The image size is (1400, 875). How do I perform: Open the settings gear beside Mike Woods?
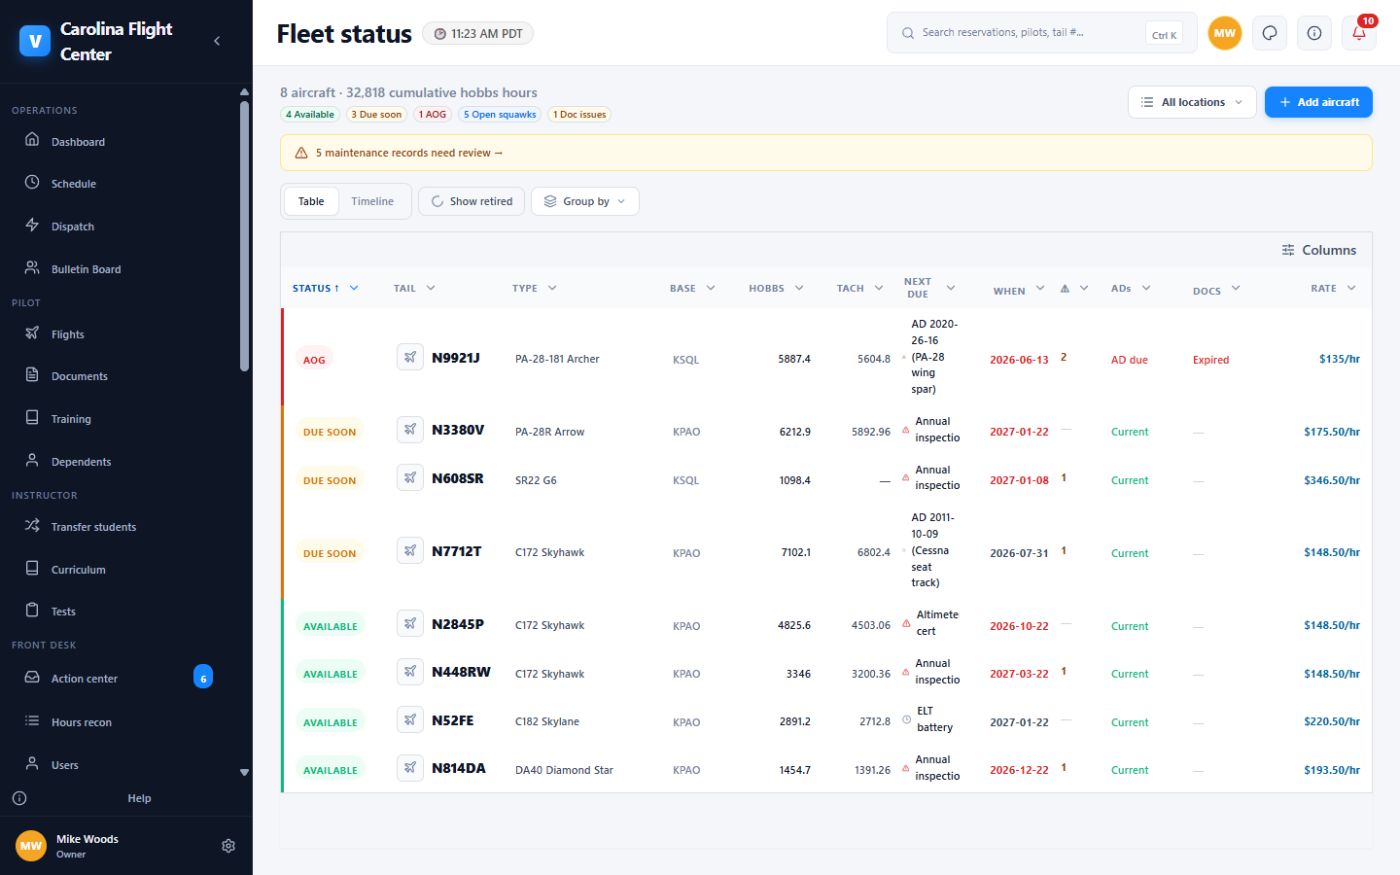[x=228, y=846]
